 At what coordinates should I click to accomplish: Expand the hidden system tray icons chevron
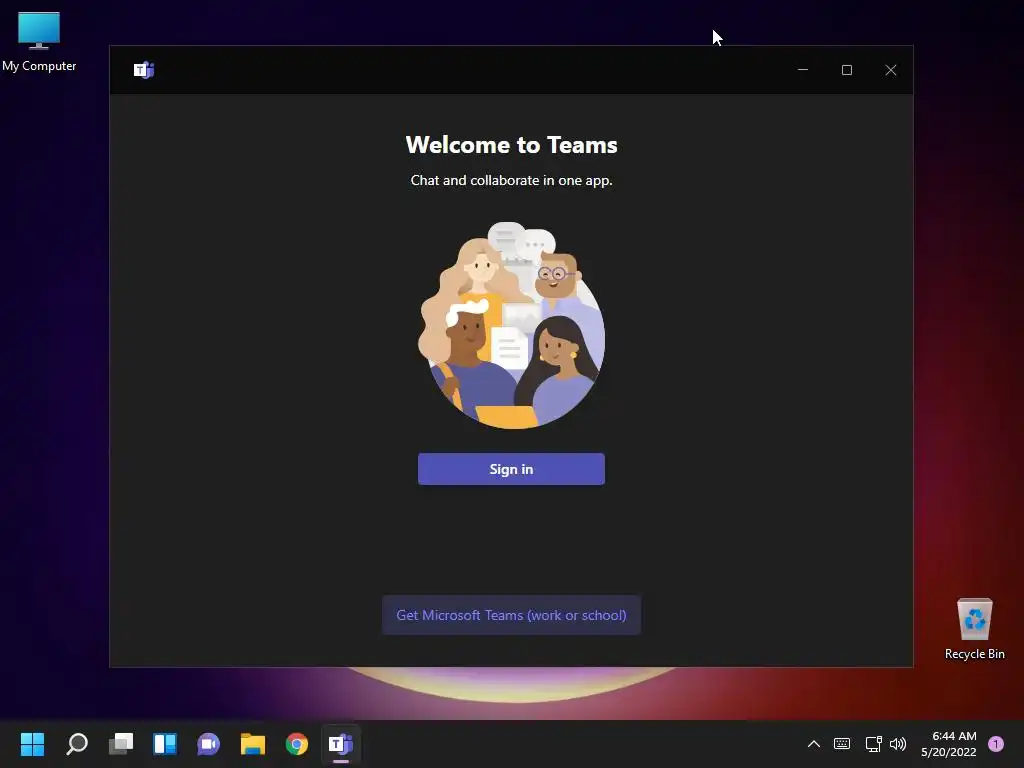coord(814,744)
